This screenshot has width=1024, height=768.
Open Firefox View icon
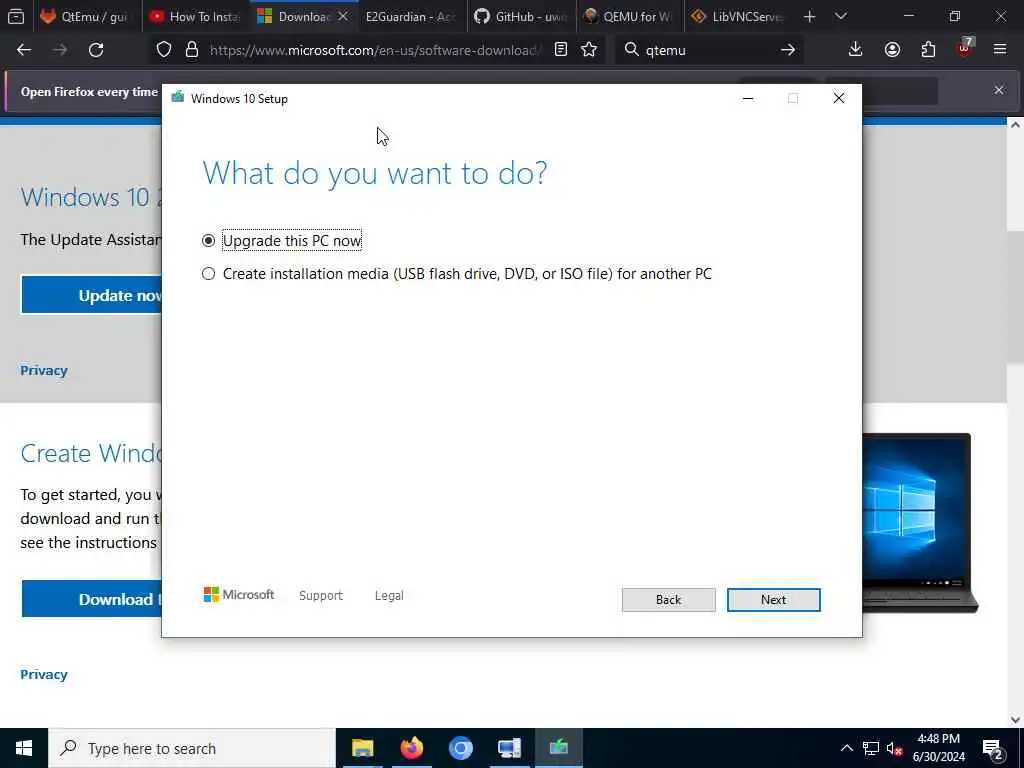[x=16, y=16]
